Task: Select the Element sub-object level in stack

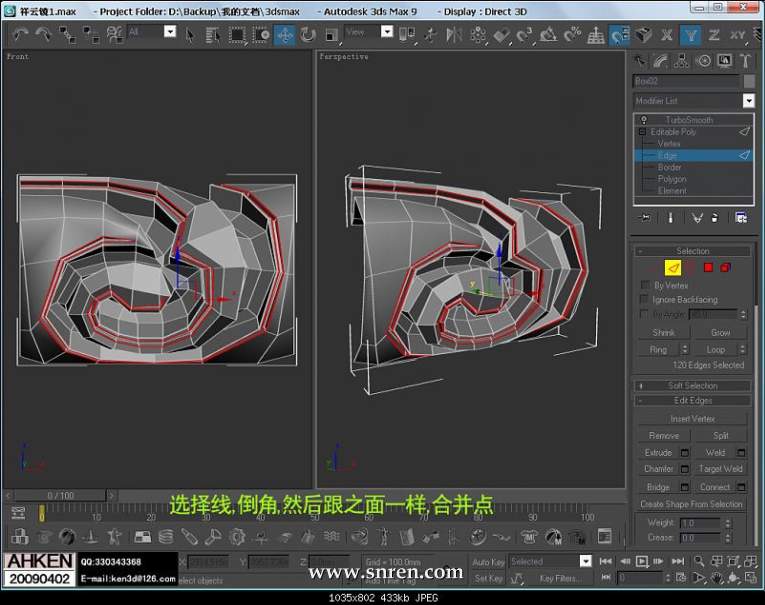Action: click(672, 191)
